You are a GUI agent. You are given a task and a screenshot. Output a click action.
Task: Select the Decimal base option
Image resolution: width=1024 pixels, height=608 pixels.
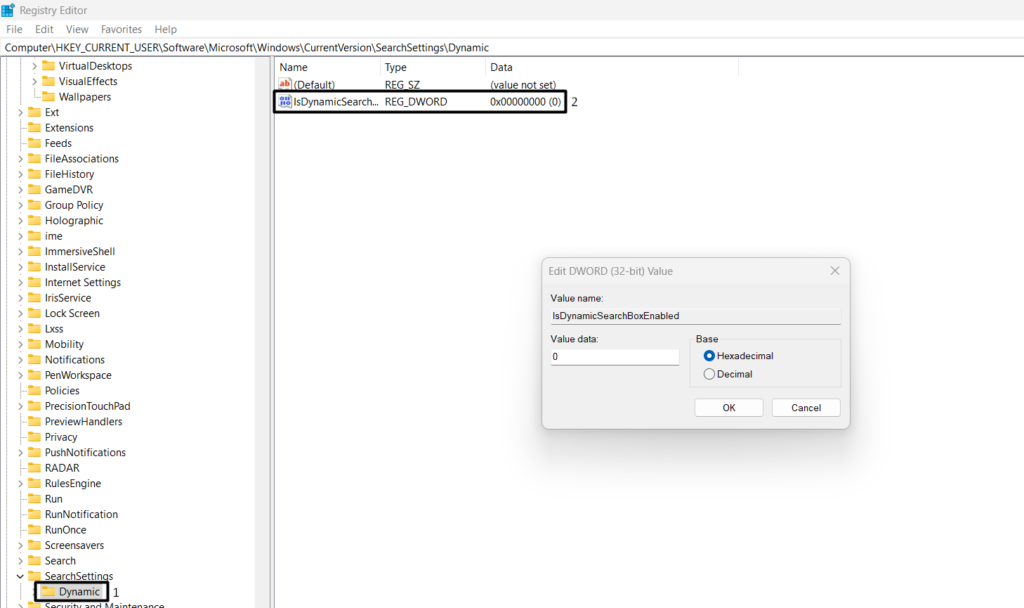[x=709, y=374]
